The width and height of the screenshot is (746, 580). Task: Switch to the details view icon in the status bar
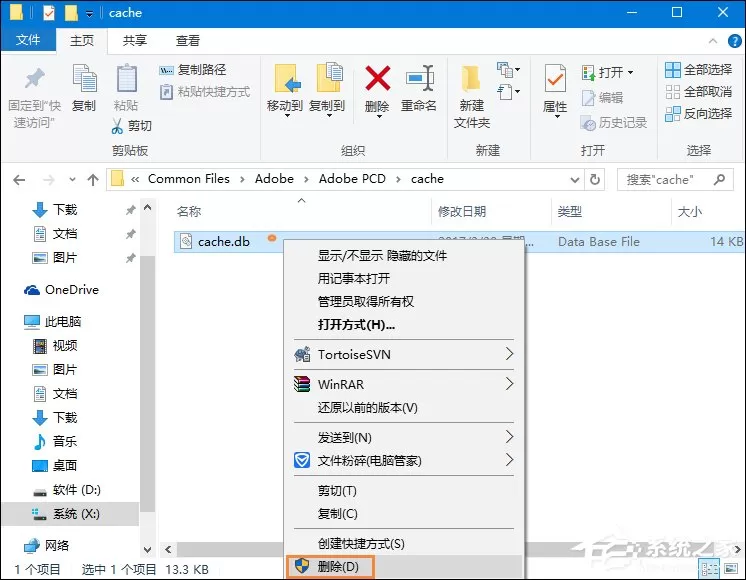coord(709,569)
